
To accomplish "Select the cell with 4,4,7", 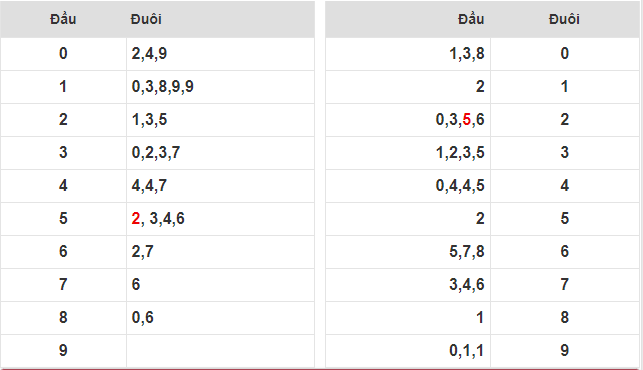I will click(x=220, y=186).
